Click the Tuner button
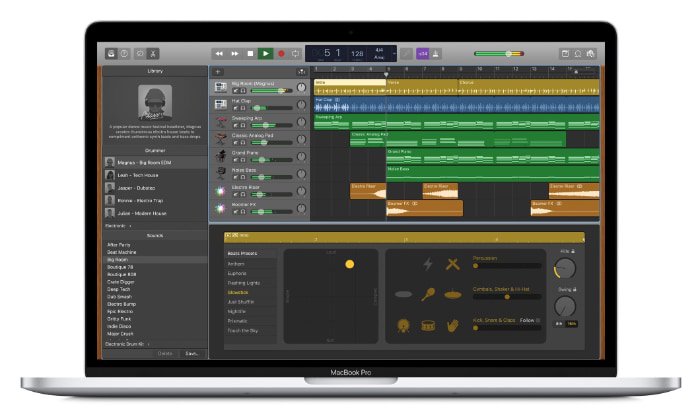700x409 pixels. 406,54
